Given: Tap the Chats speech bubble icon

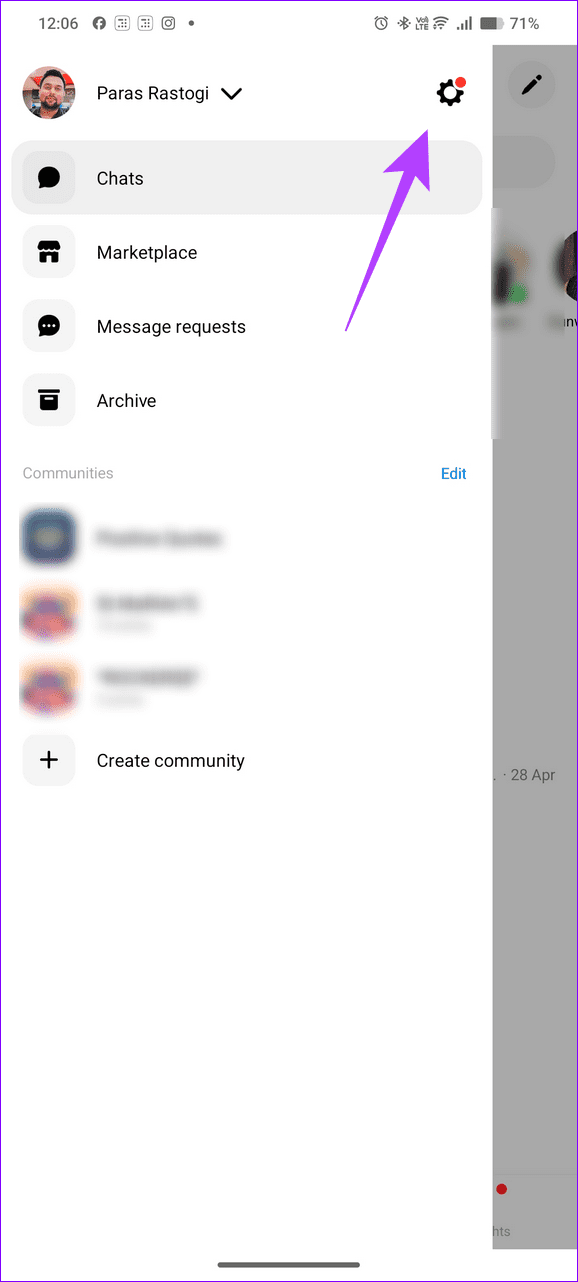Looking at the screenshot, I should (49, 178).
